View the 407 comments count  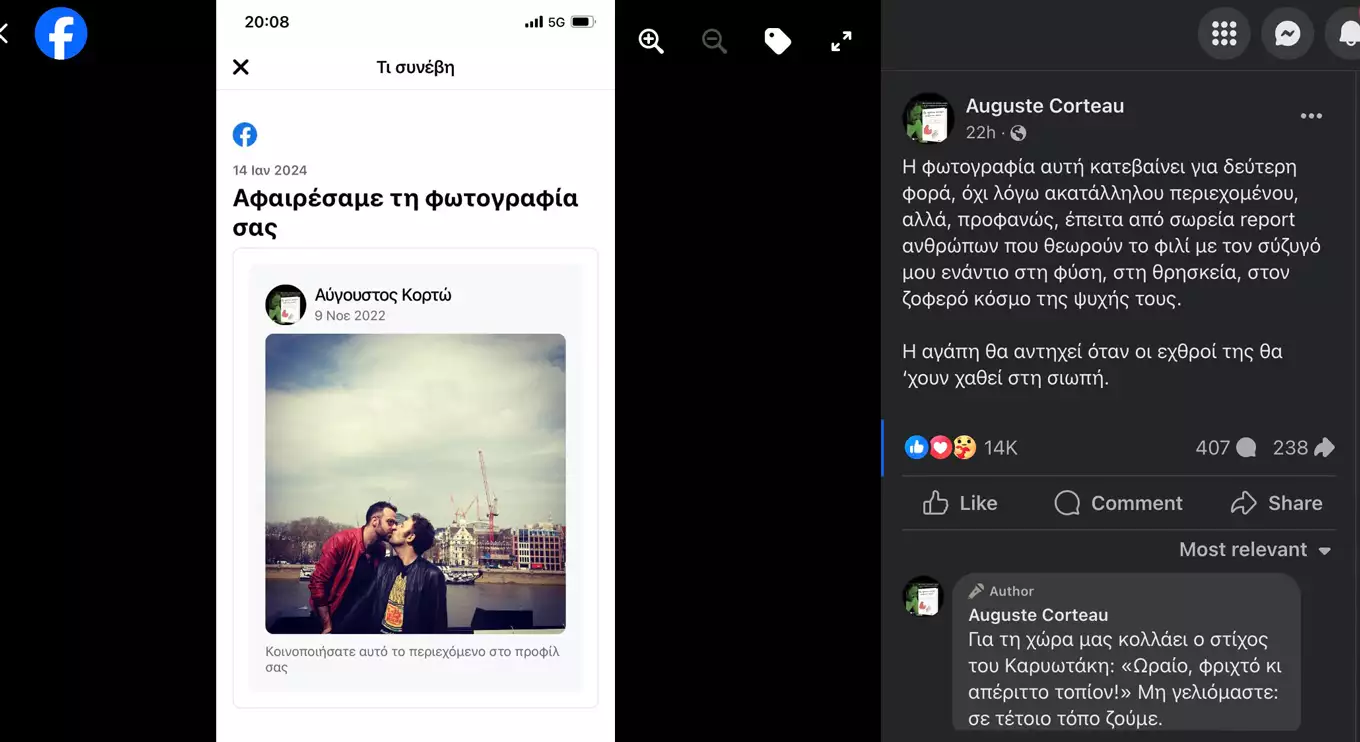point(1224,448)
